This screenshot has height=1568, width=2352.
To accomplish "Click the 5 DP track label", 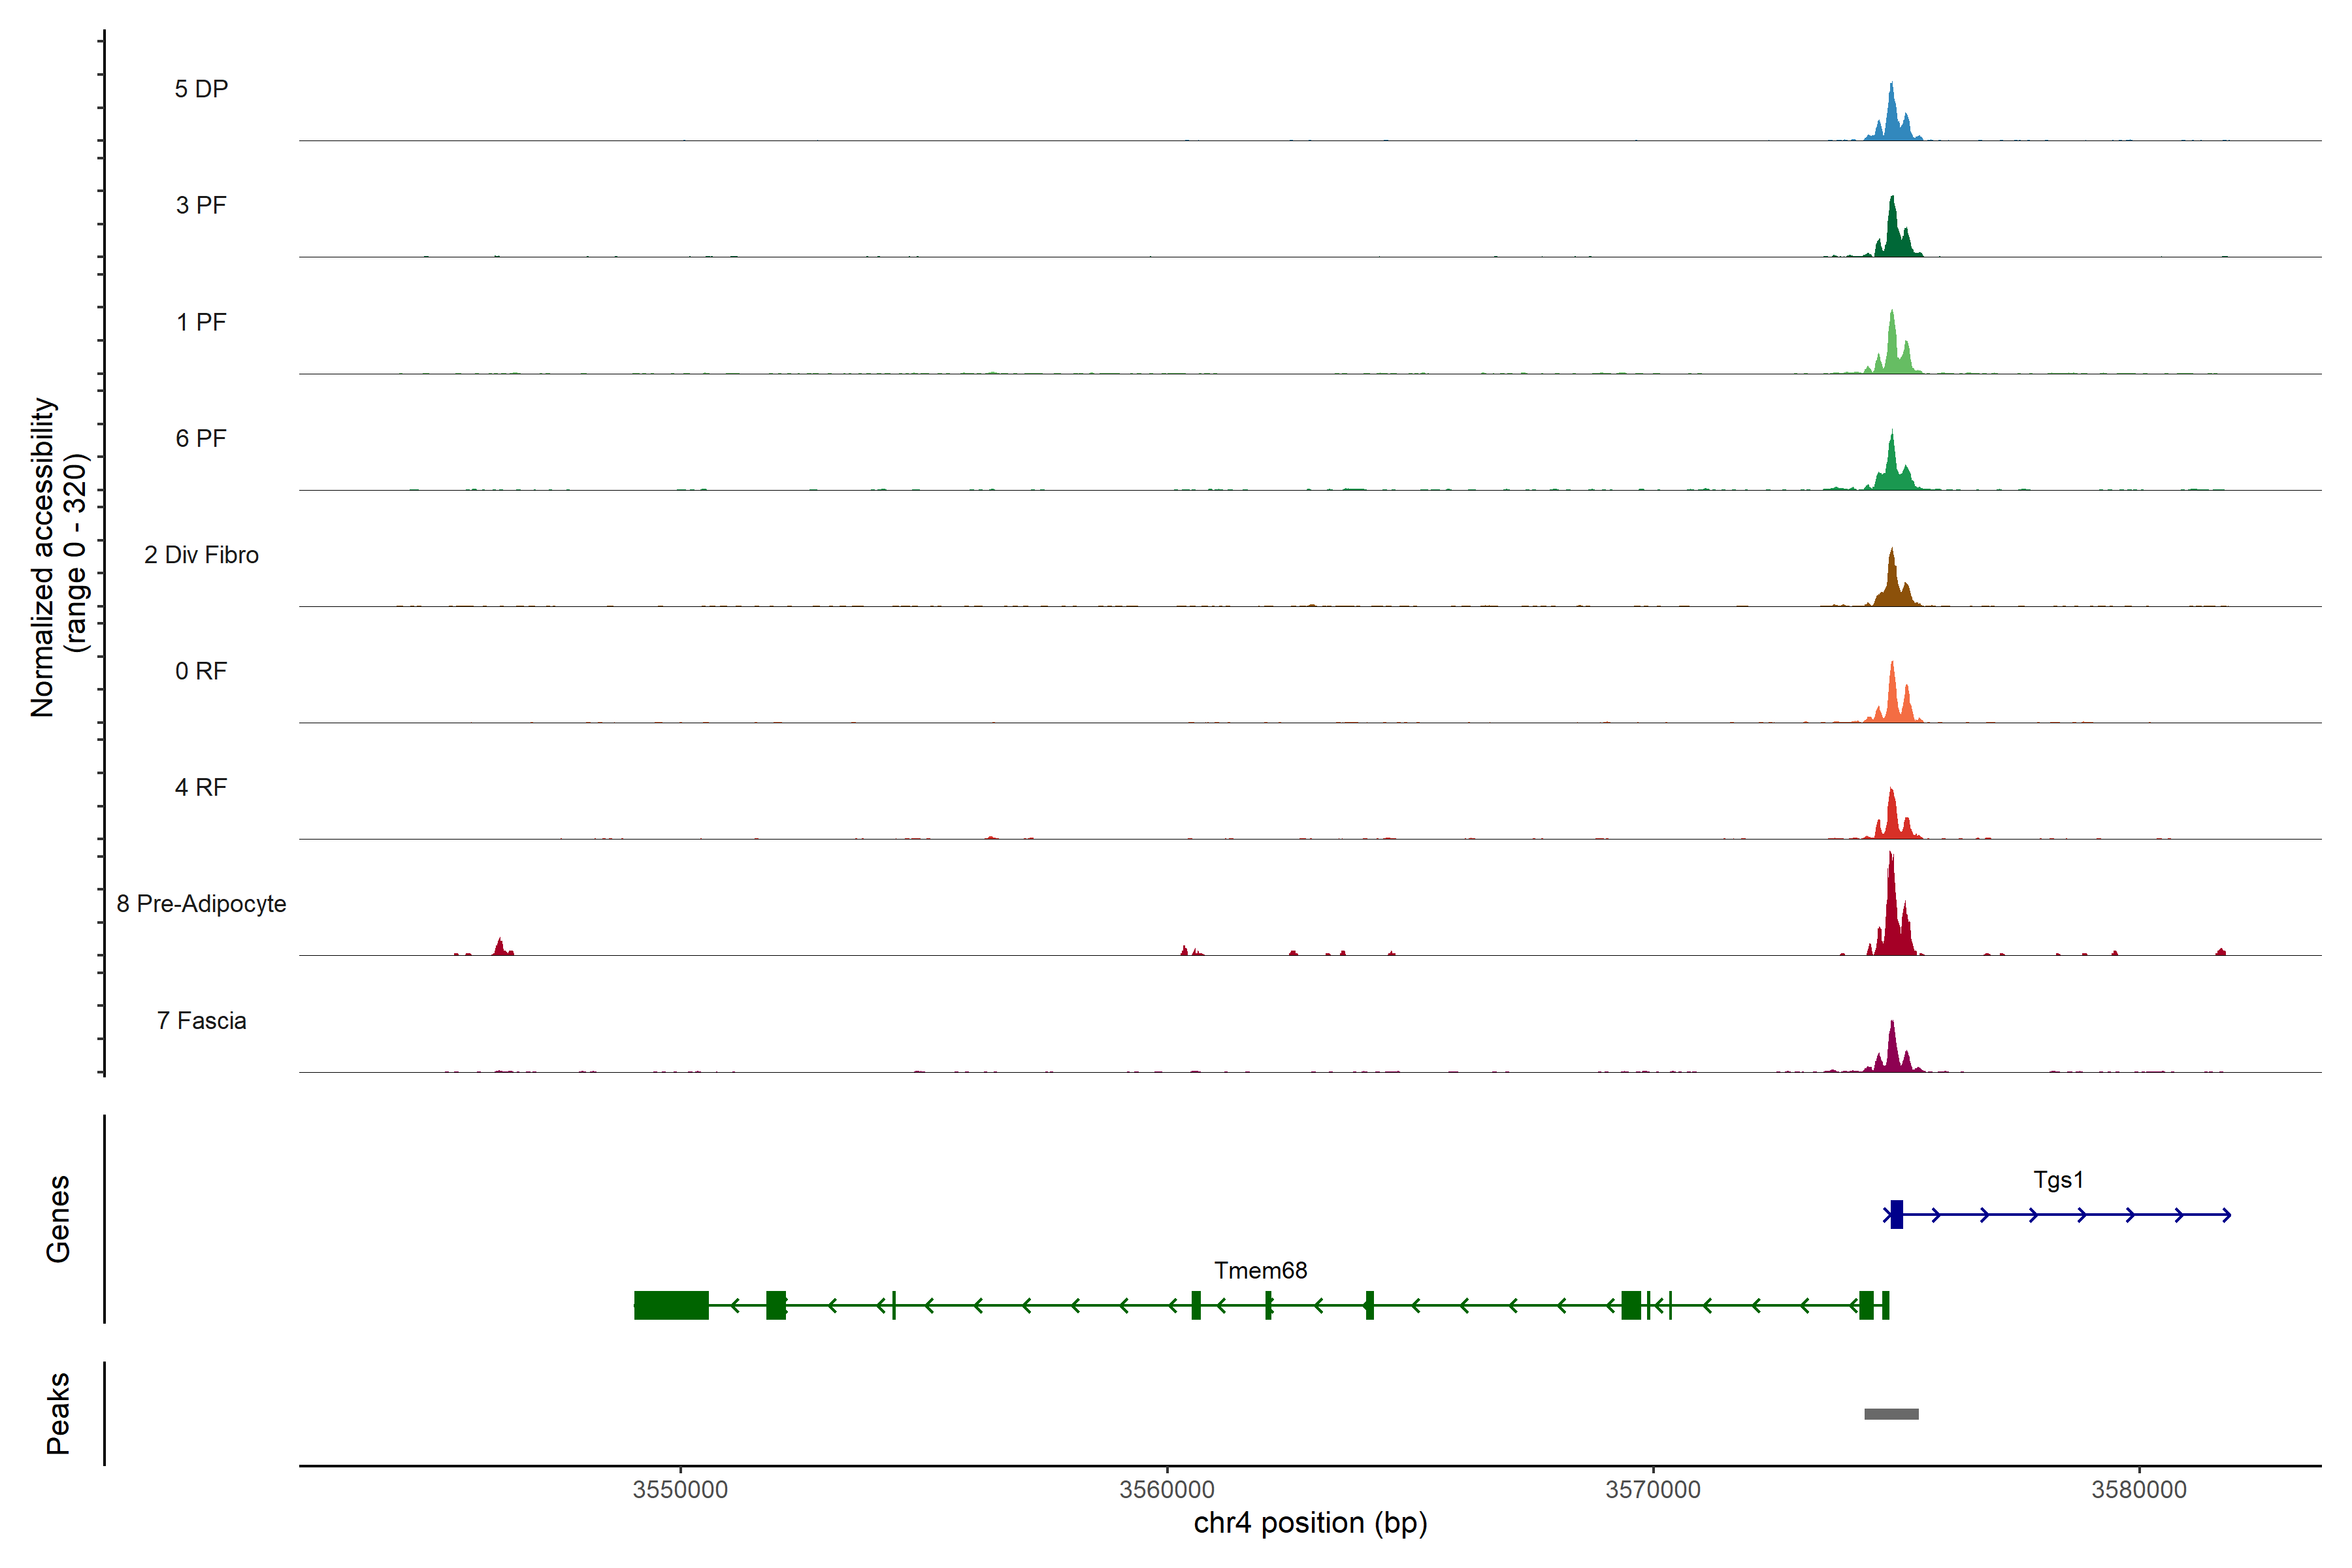I will 201,89.
